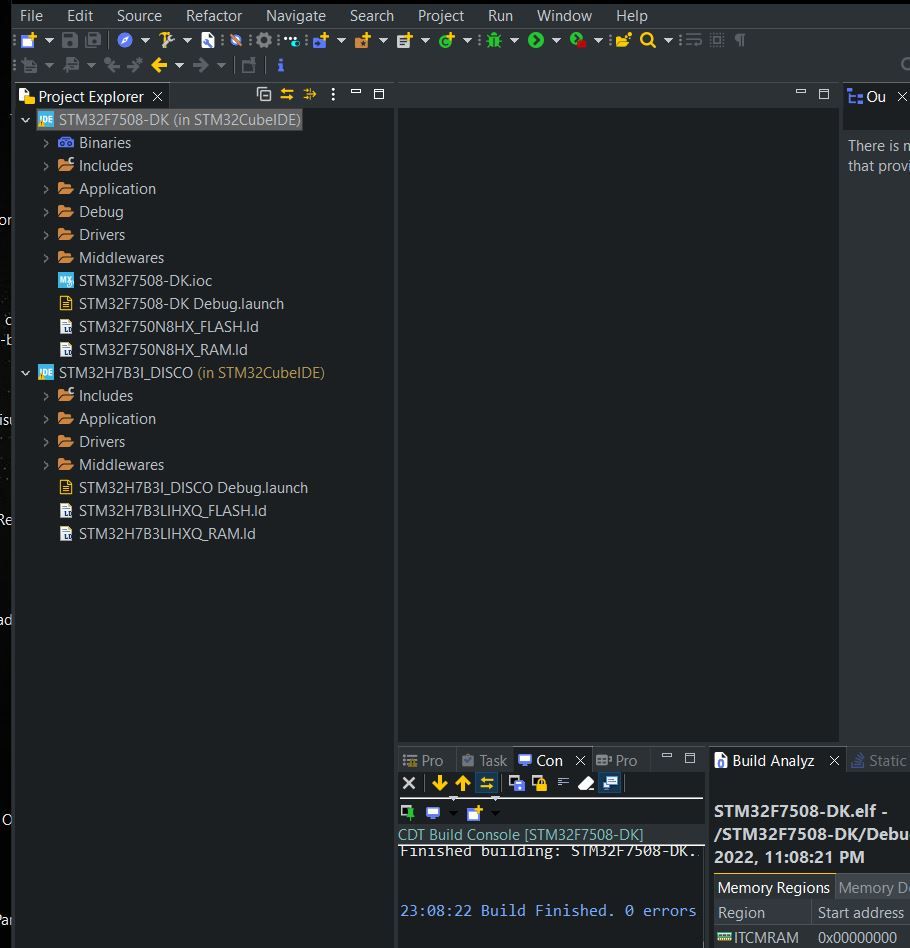Open dropdown next to Search magnifier icon
Screen dimensions: 910x948
[x=668, y=41]
